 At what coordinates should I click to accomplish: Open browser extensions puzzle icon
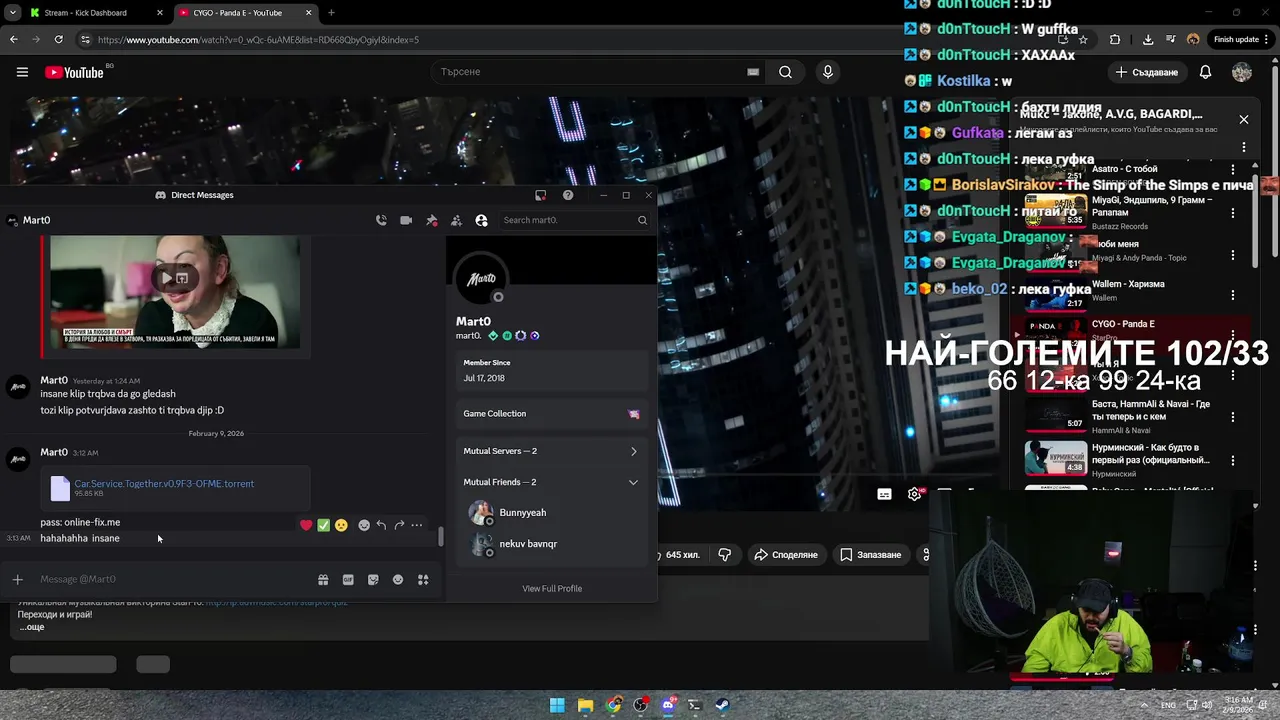[x=1115, y=40]
